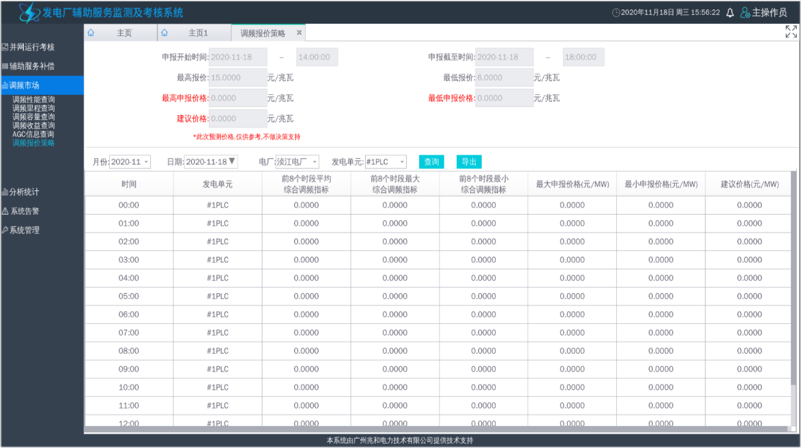The height and width of the screenshot is (448, 801).
Task: Click the 最高报价 input field
Action: coord(237,78)
